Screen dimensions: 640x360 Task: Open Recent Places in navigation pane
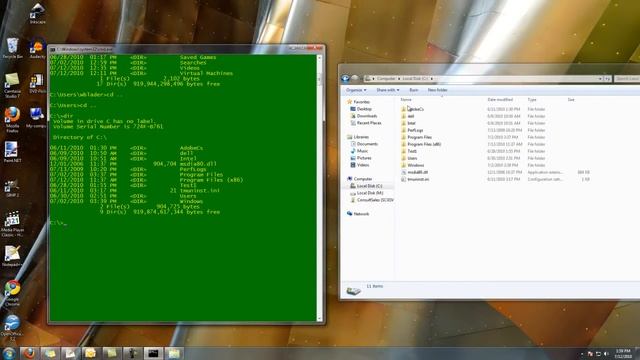tap(366, 123)
